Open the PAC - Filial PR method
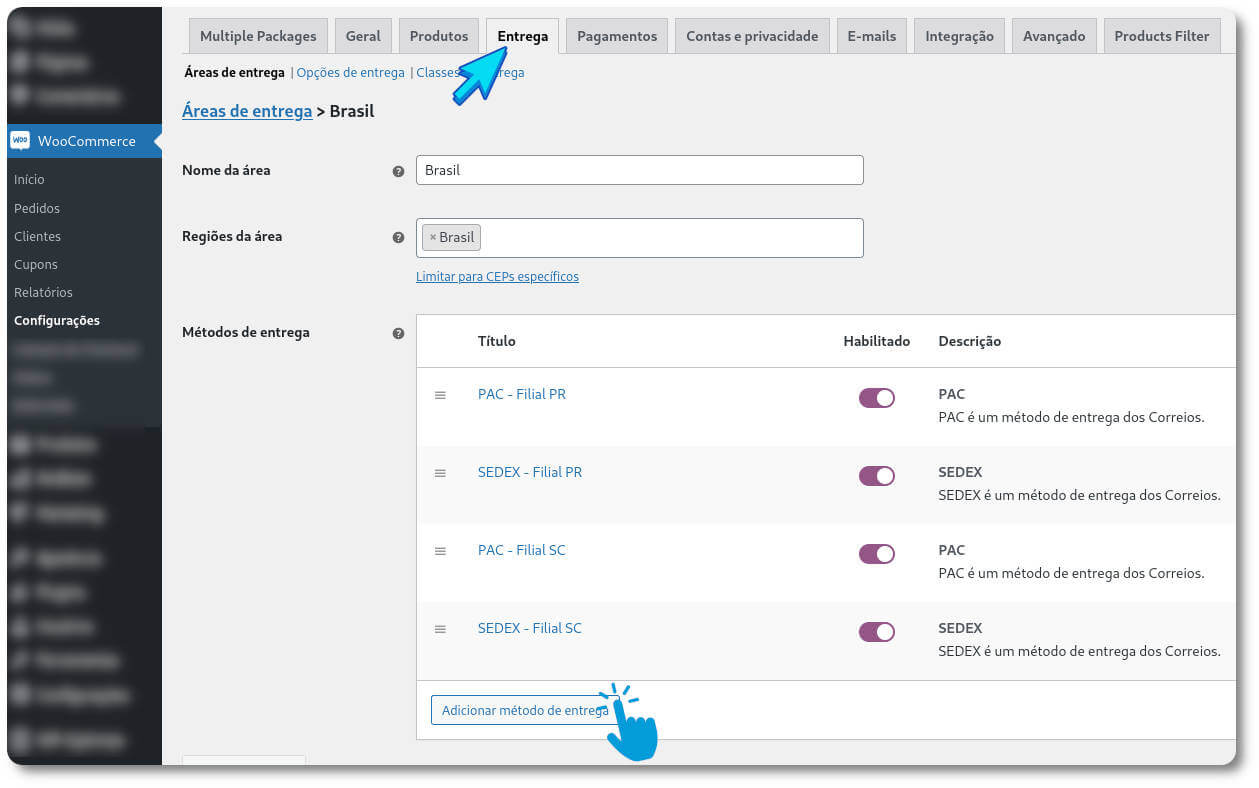This screenshot has height=788, width=1259. 522,395
